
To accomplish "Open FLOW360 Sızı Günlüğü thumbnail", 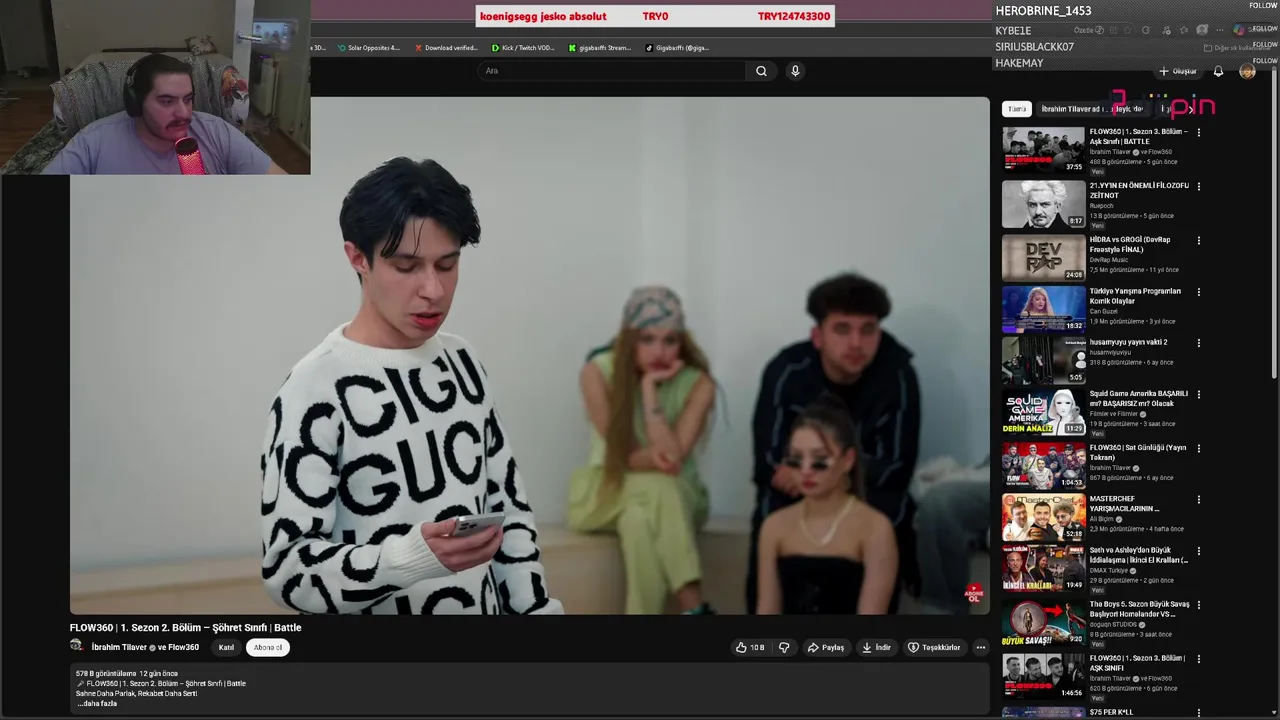I will (x=1043, y=465).
